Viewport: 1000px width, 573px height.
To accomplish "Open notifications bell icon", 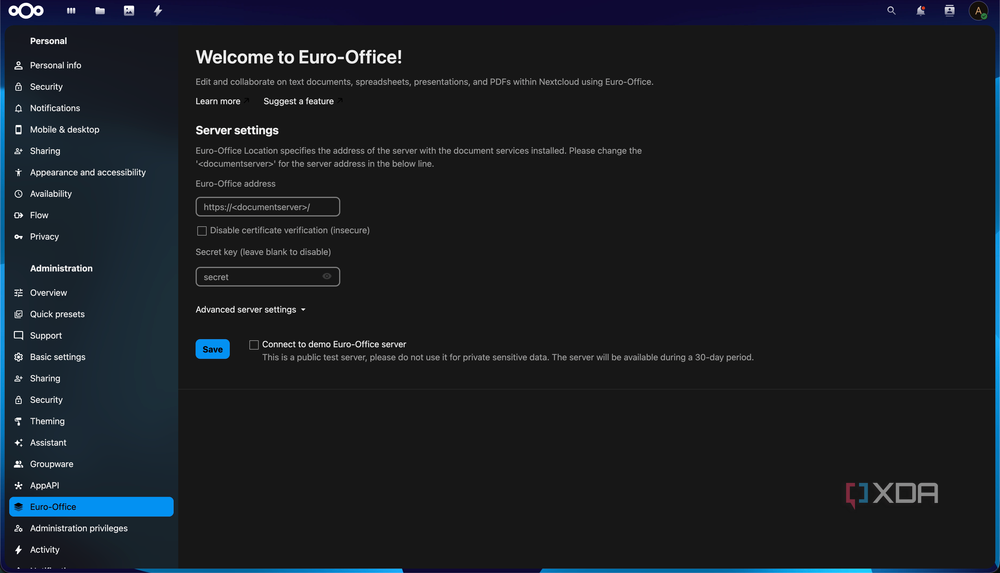I will (920, 11).
